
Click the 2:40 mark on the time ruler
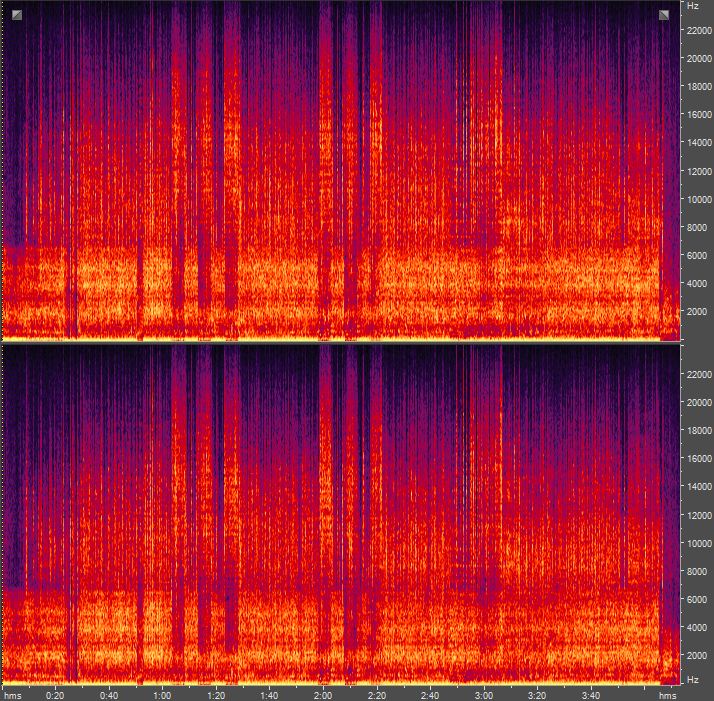[x=430, y=696]
